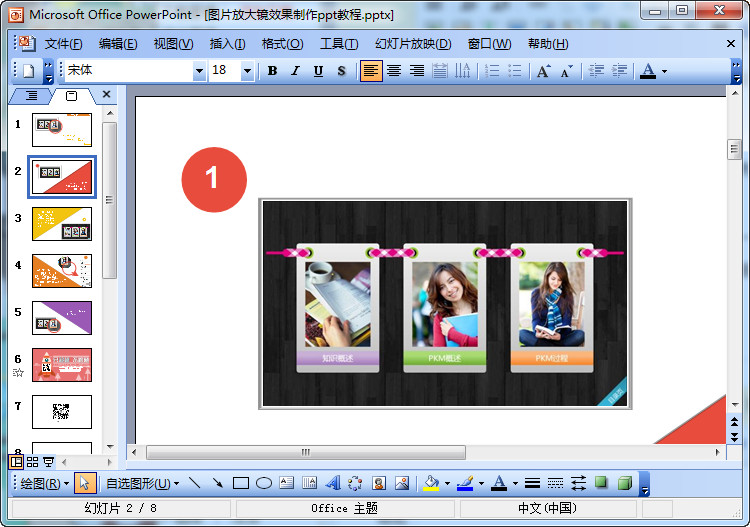Image resolution: width=750 pixels, height=527 pixels.
Task: Select slide 7 QR code thumbnail
Action: click(62, 412)
